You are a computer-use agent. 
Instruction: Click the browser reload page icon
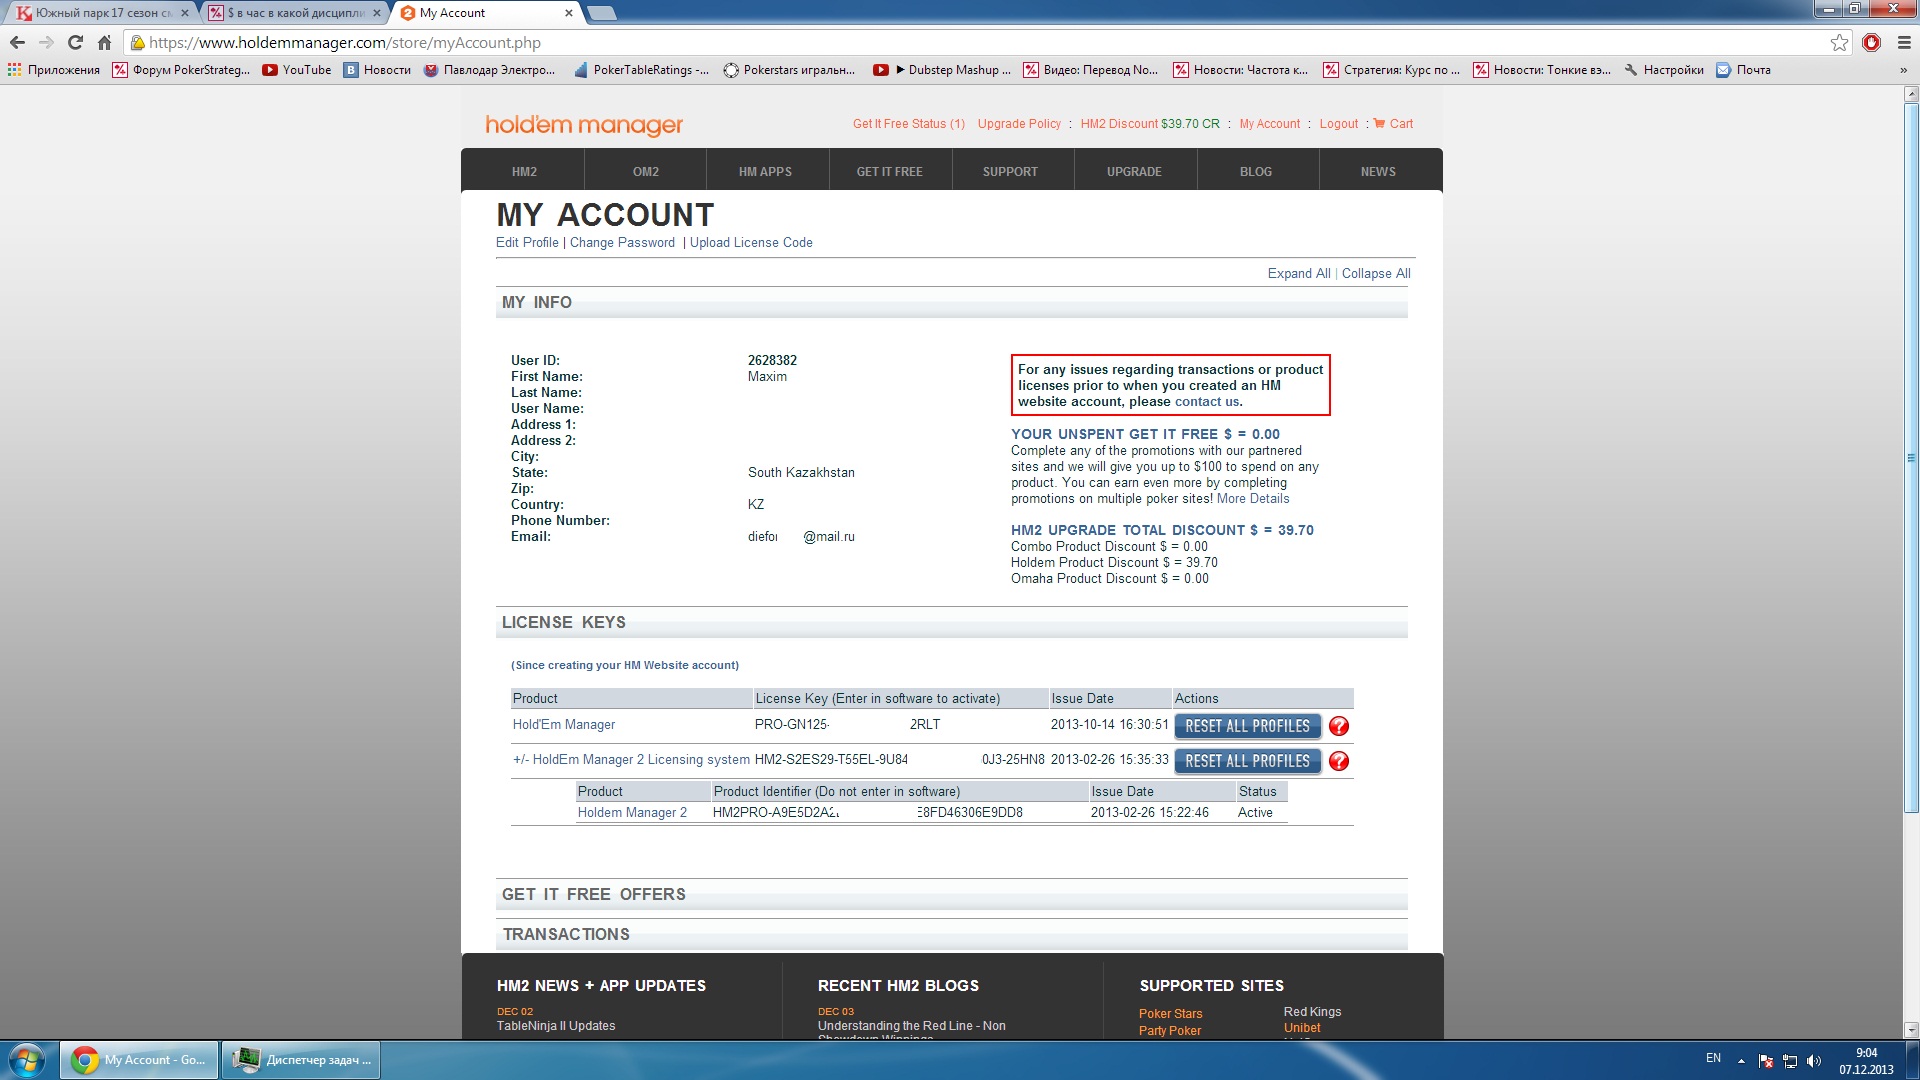coord(75,43)
